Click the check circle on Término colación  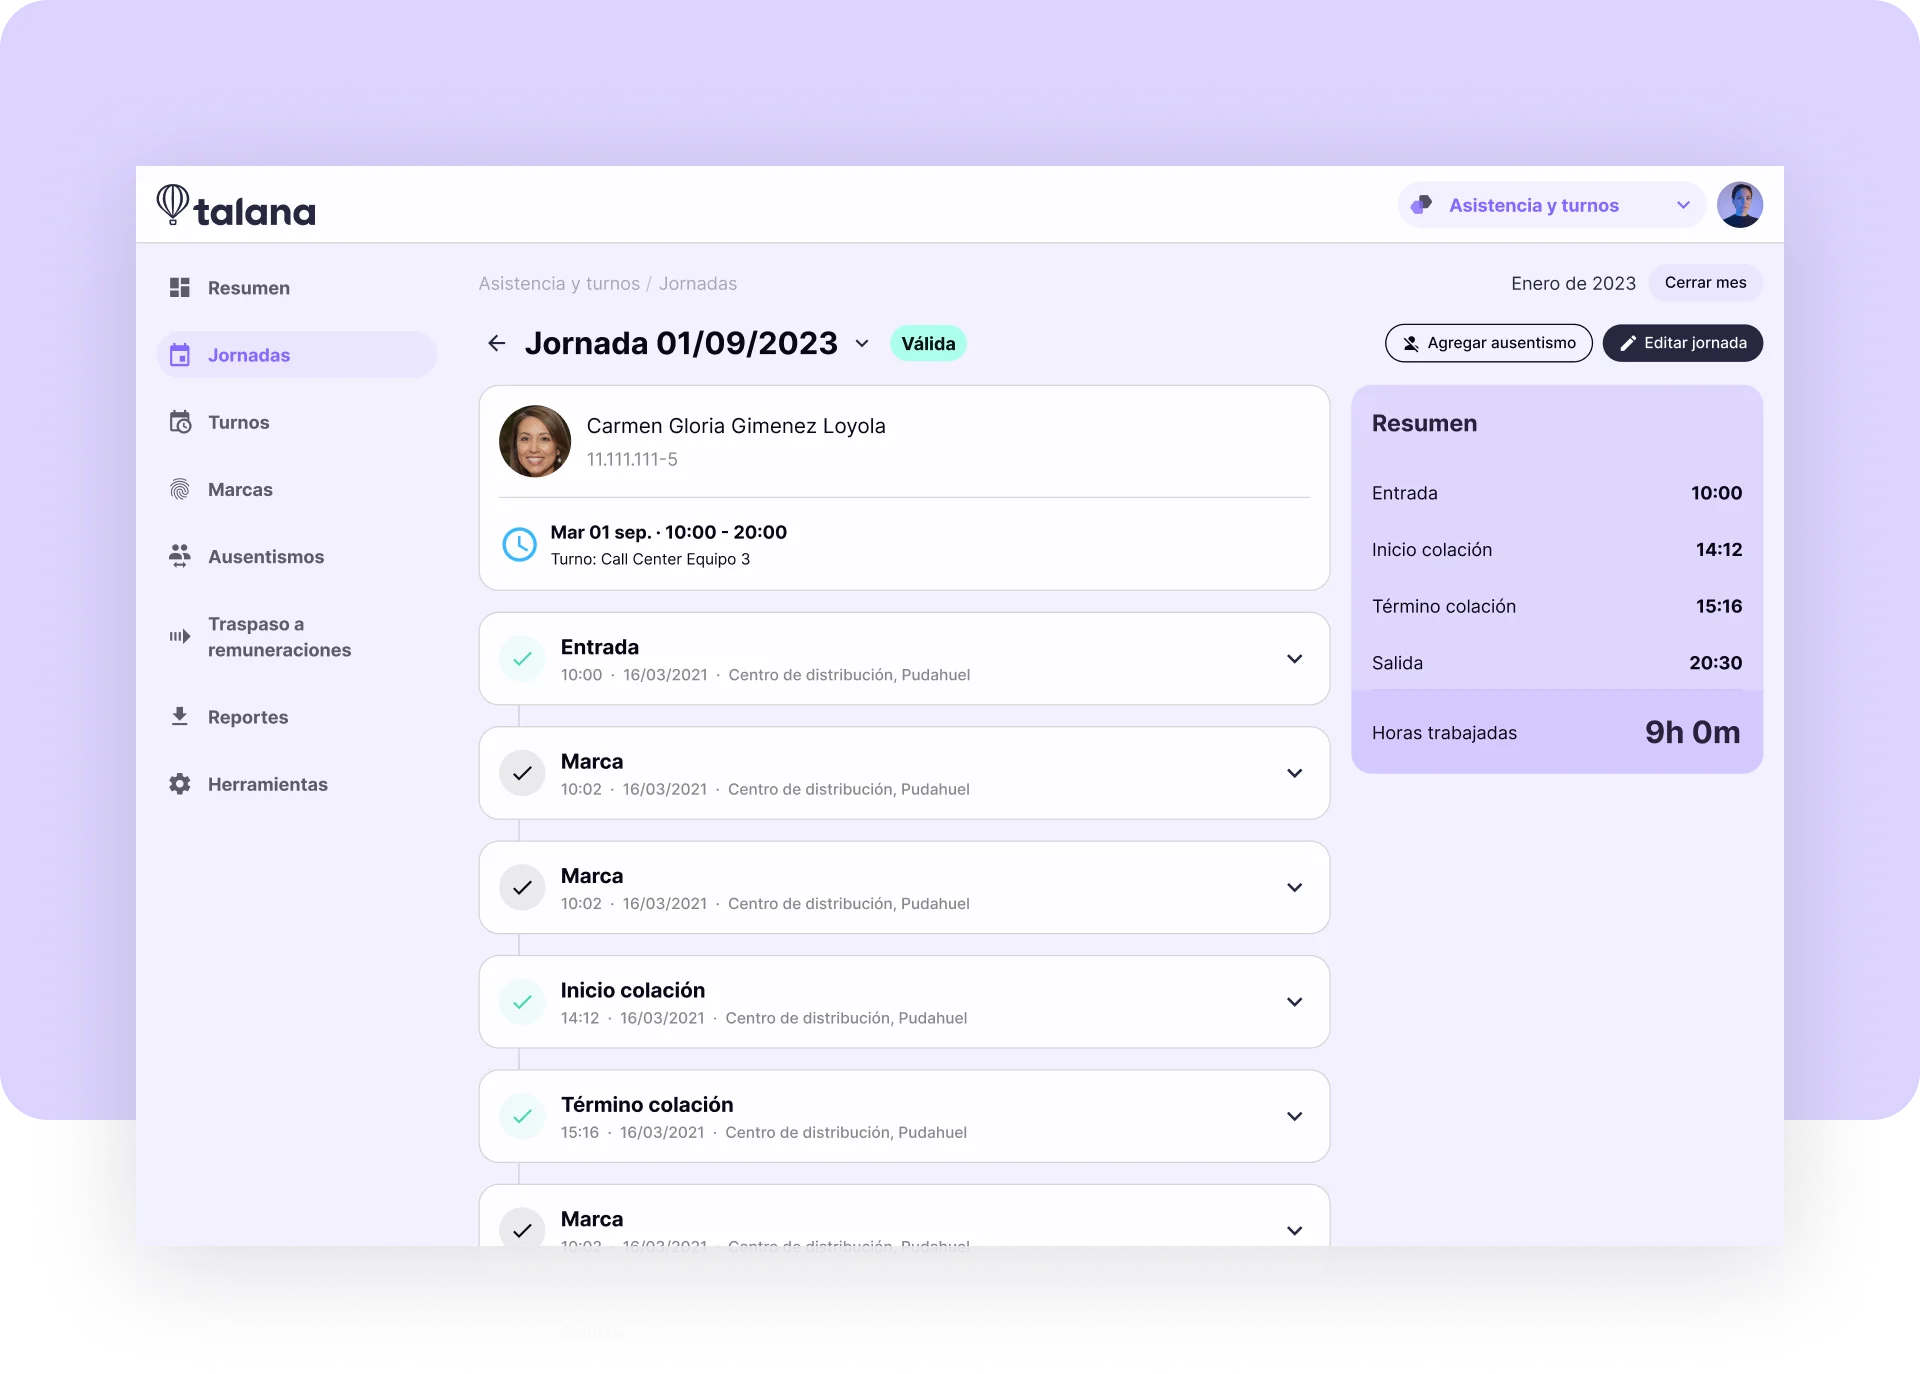coord(522,1116)
